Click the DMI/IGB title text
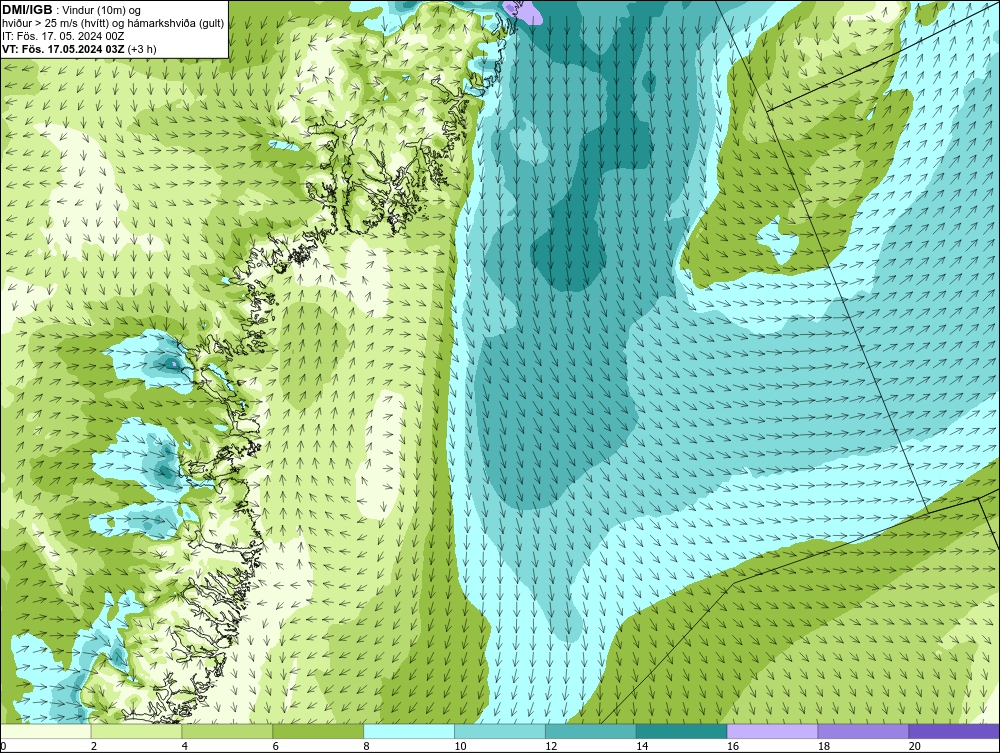The width and height of the screenshot is (1000, 753). (x=27, y=10)
